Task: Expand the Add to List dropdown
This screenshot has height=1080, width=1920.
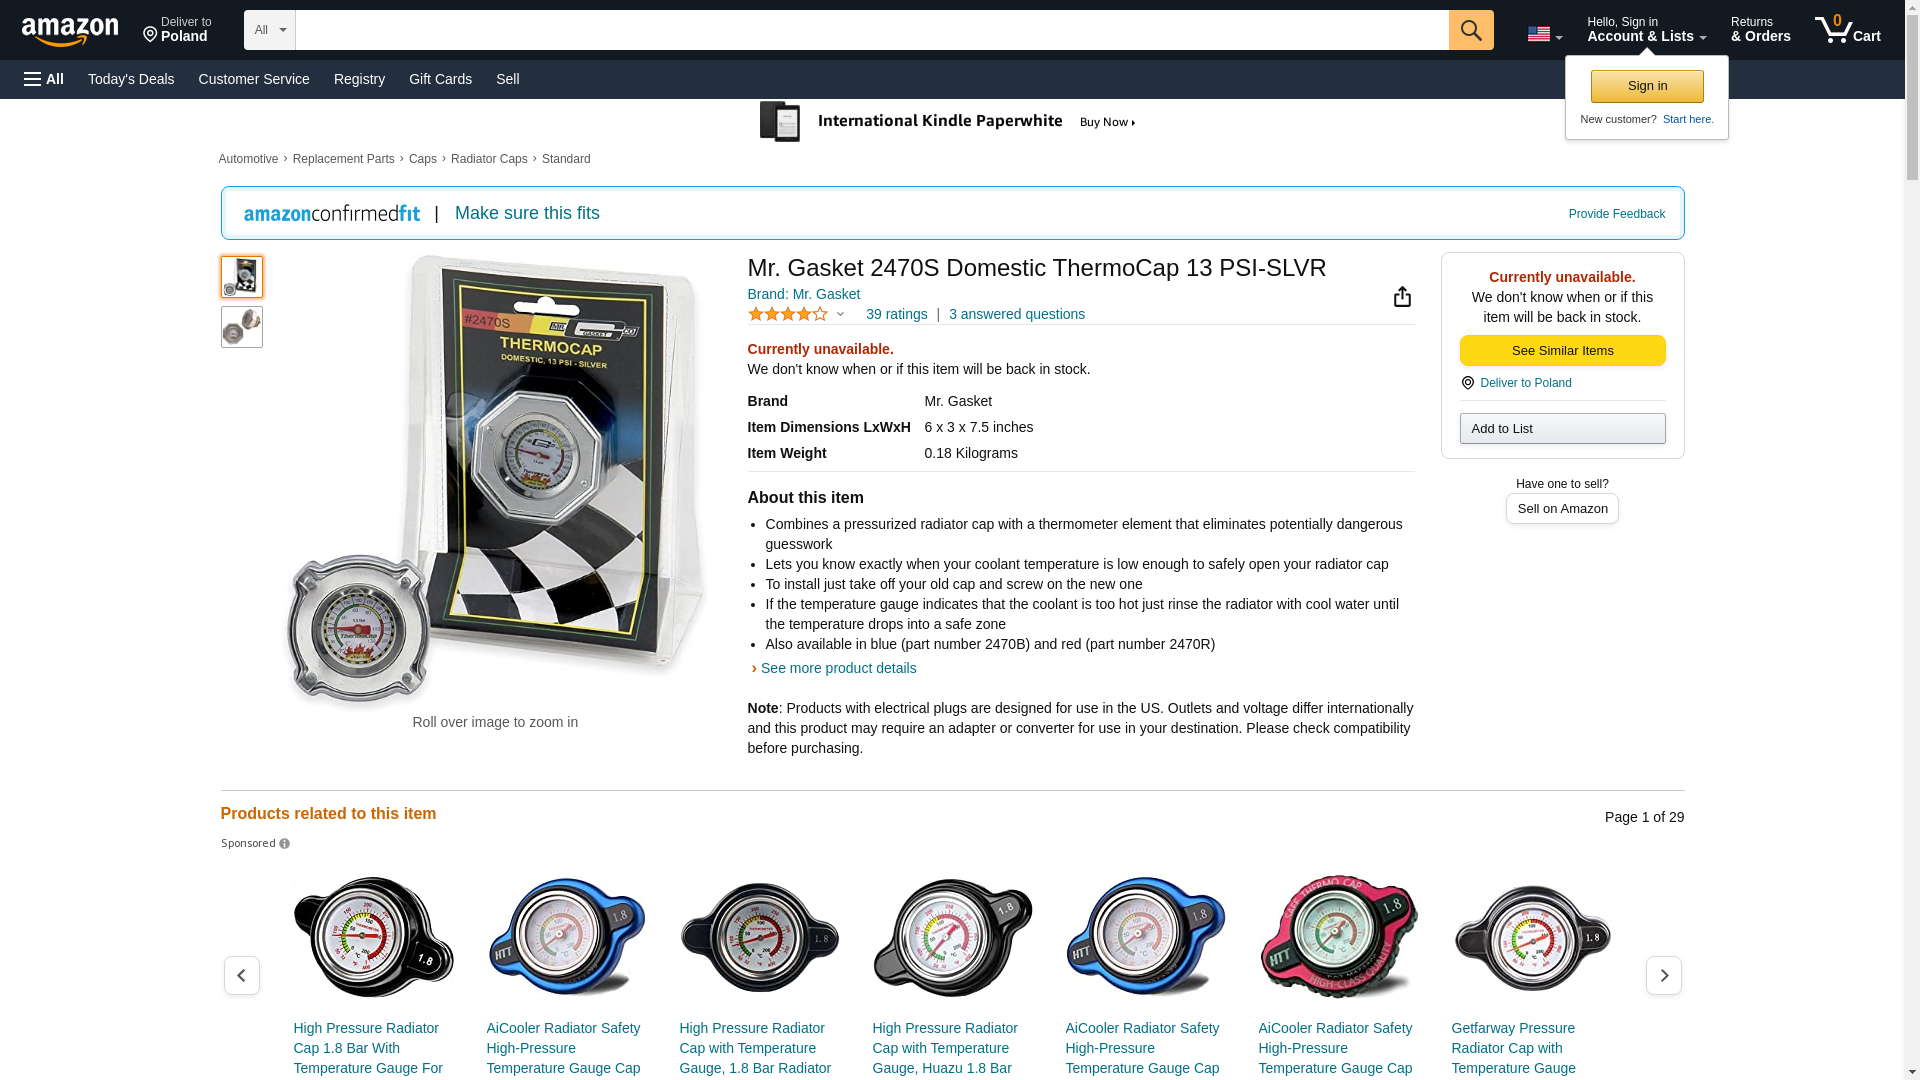Action: (x=1562, y=428)
